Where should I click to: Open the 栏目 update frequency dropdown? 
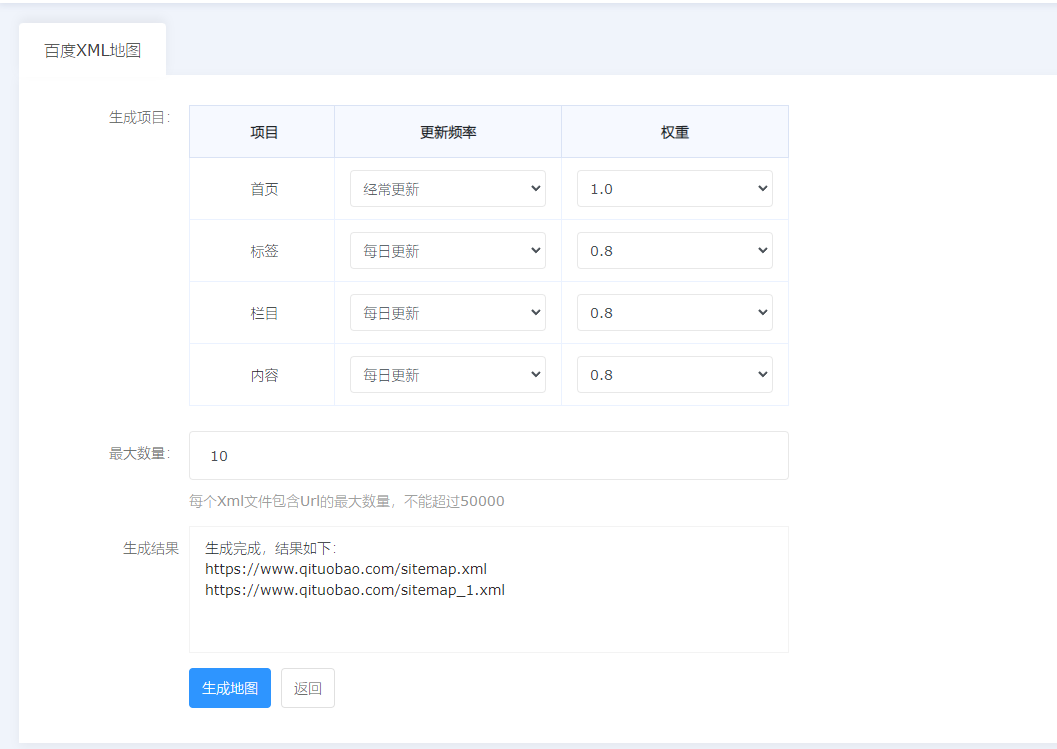click(x=447, y=313)
